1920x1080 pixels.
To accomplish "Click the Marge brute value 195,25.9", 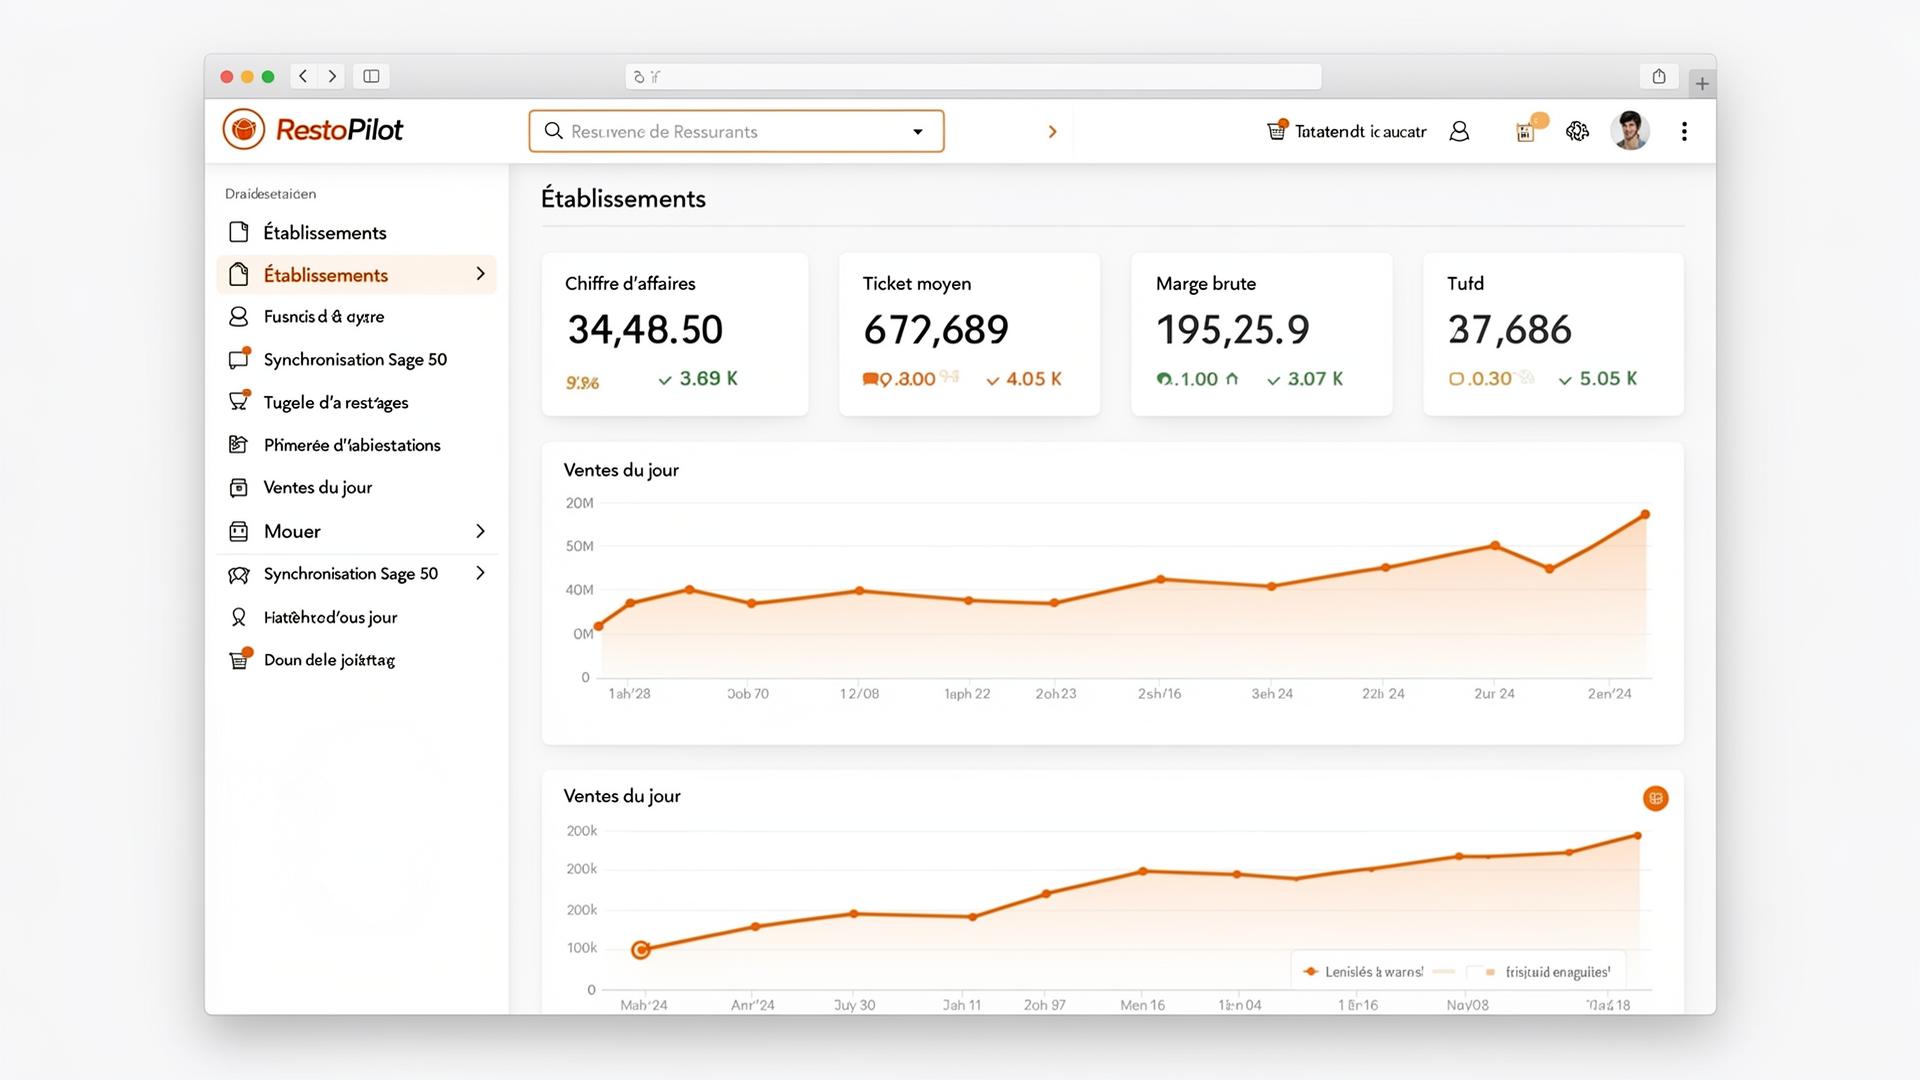I will point(1233,330).
